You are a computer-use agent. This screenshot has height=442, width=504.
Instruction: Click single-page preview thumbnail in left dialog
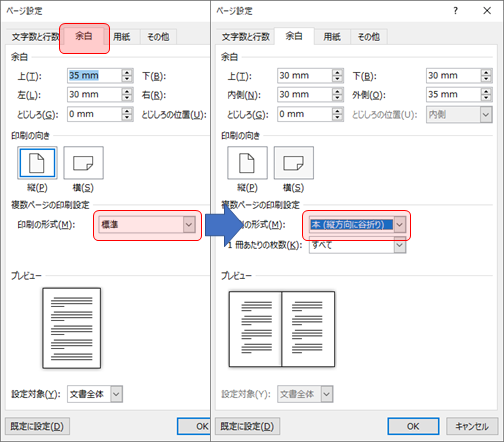coord(72,328)
